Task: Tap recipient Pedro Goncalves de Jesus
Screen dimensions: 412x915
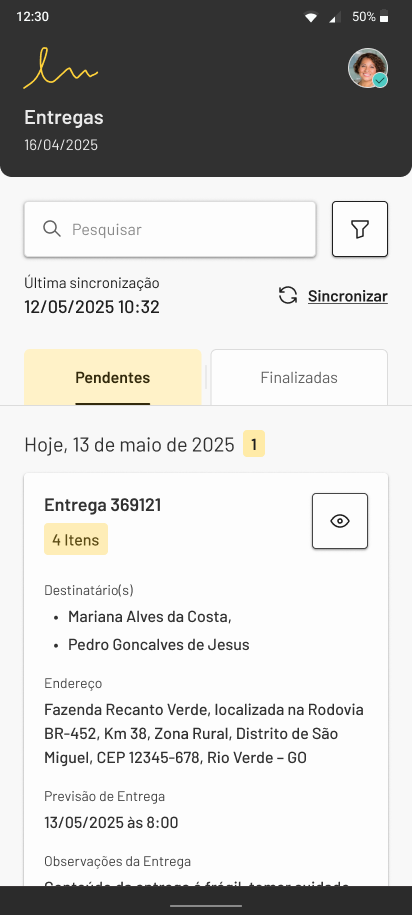Action: [x=159, y=644]
